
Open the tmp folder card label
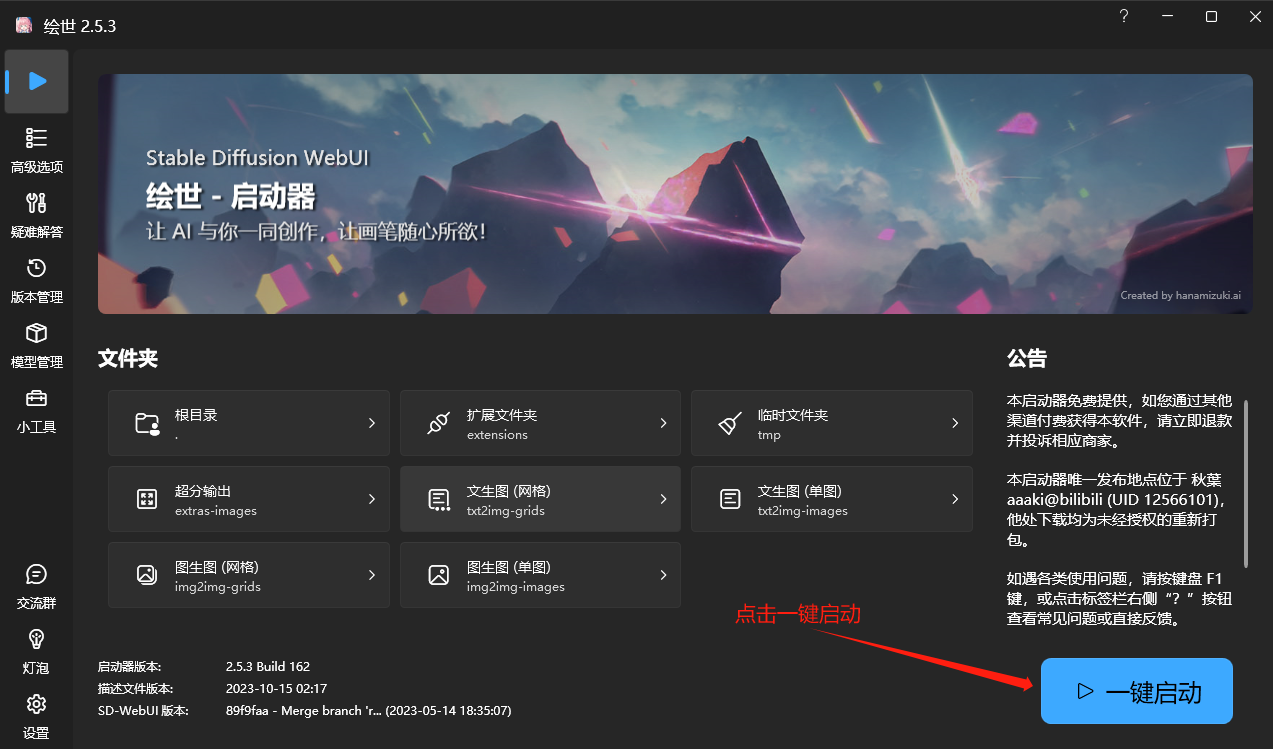(769, 435)
